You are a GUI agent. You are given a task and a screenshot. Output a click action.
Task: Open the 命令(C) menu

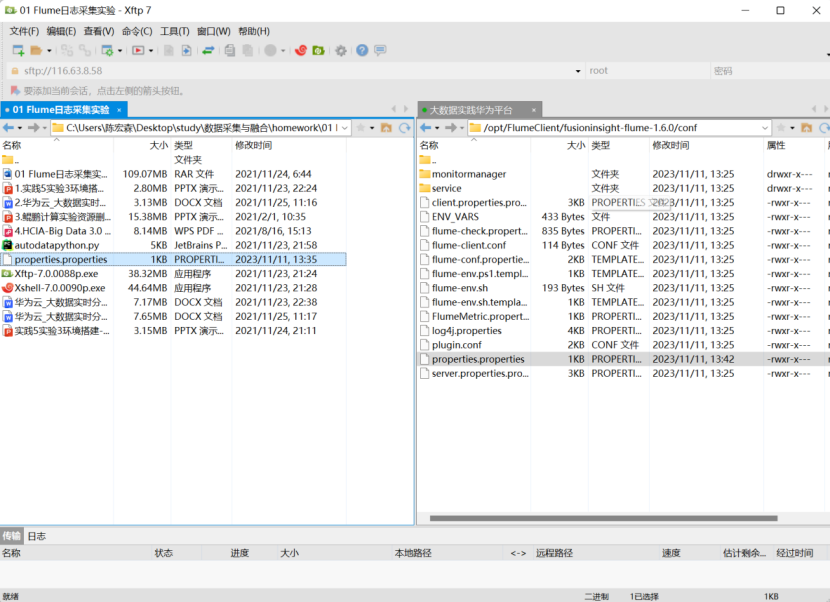tap(137, 31)
